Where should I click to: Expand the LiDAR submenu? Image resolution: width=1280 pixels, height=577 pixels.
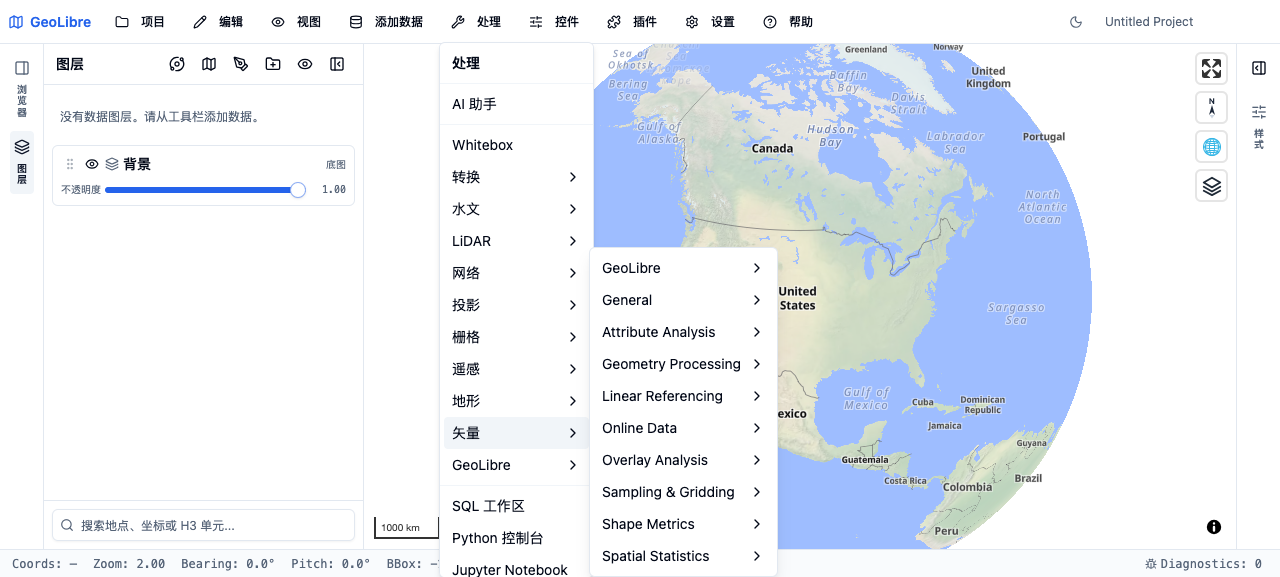(x=516, y=241)
